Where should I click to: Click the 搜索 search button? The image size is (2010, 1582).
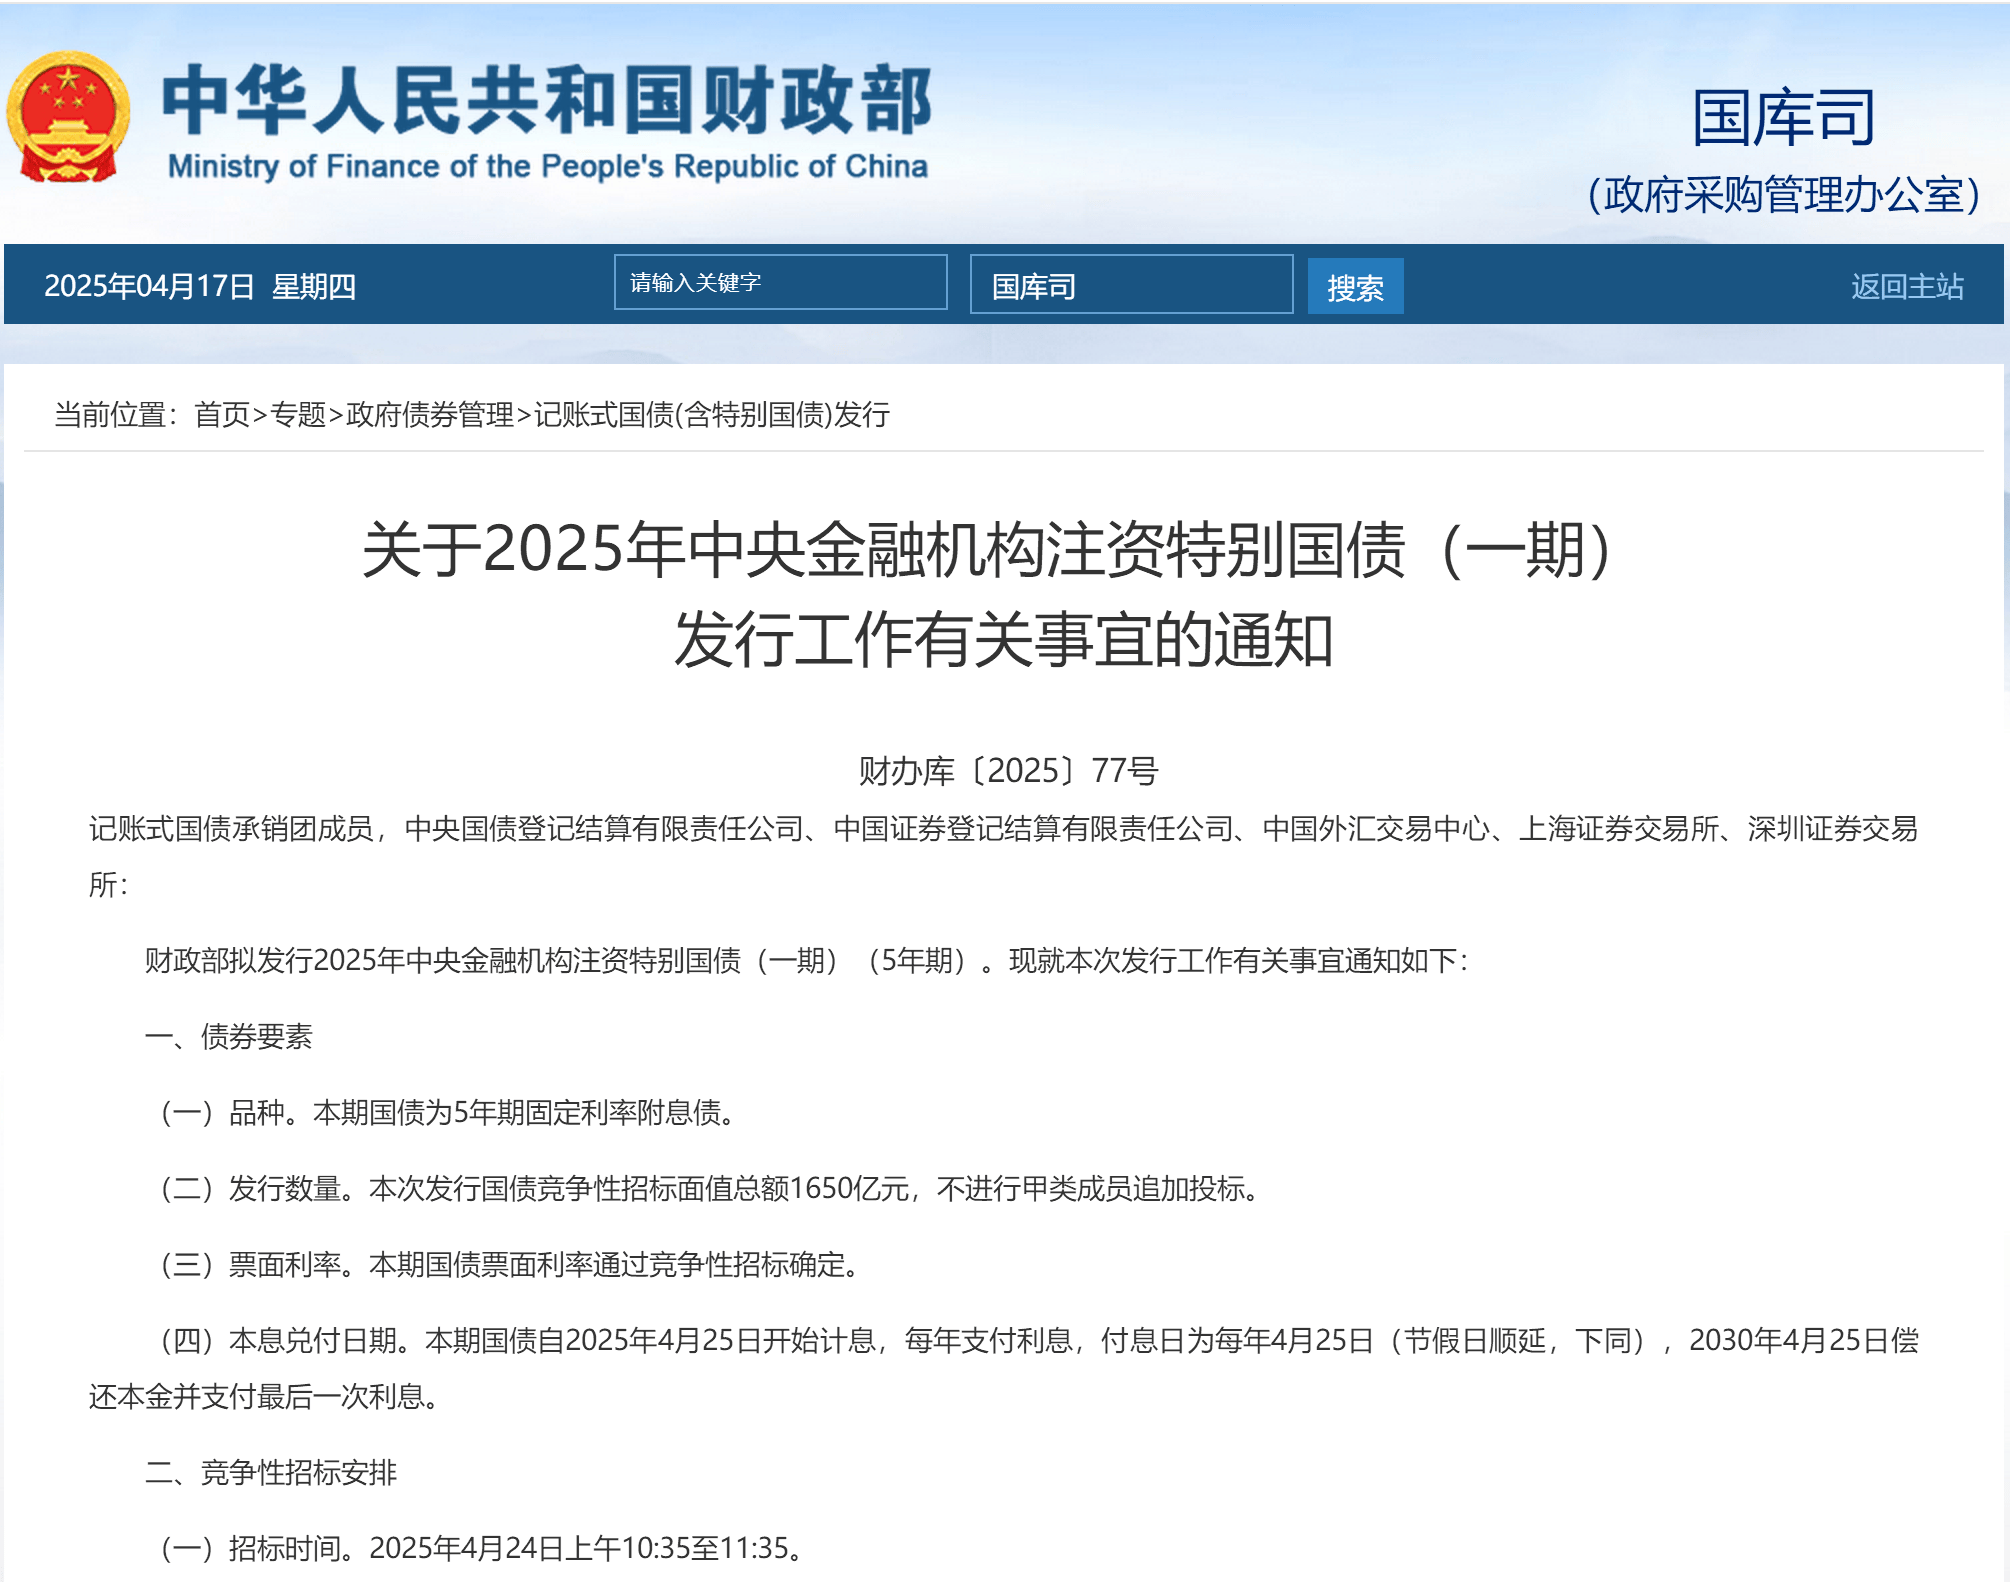[x=1355, y=287]
